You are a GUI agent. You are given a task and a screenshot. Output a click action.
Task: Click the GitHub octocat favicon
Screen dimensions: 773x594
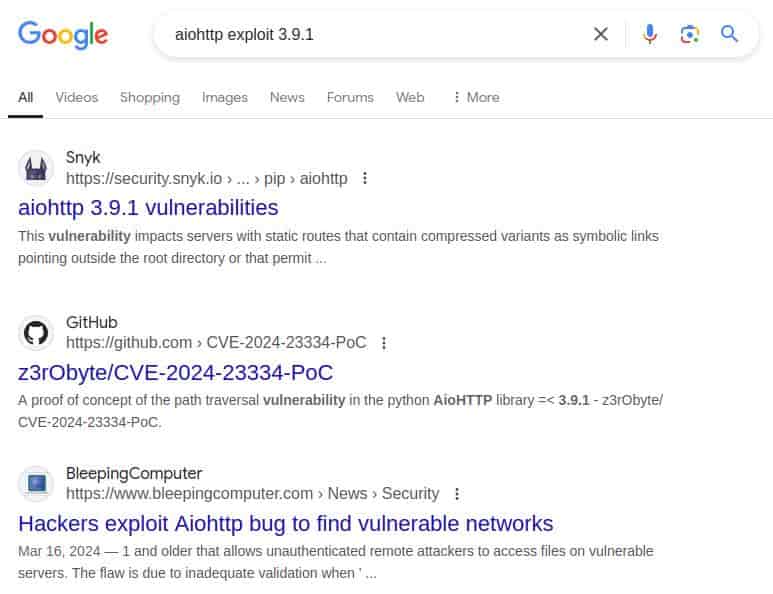click(x=36, y=333)
